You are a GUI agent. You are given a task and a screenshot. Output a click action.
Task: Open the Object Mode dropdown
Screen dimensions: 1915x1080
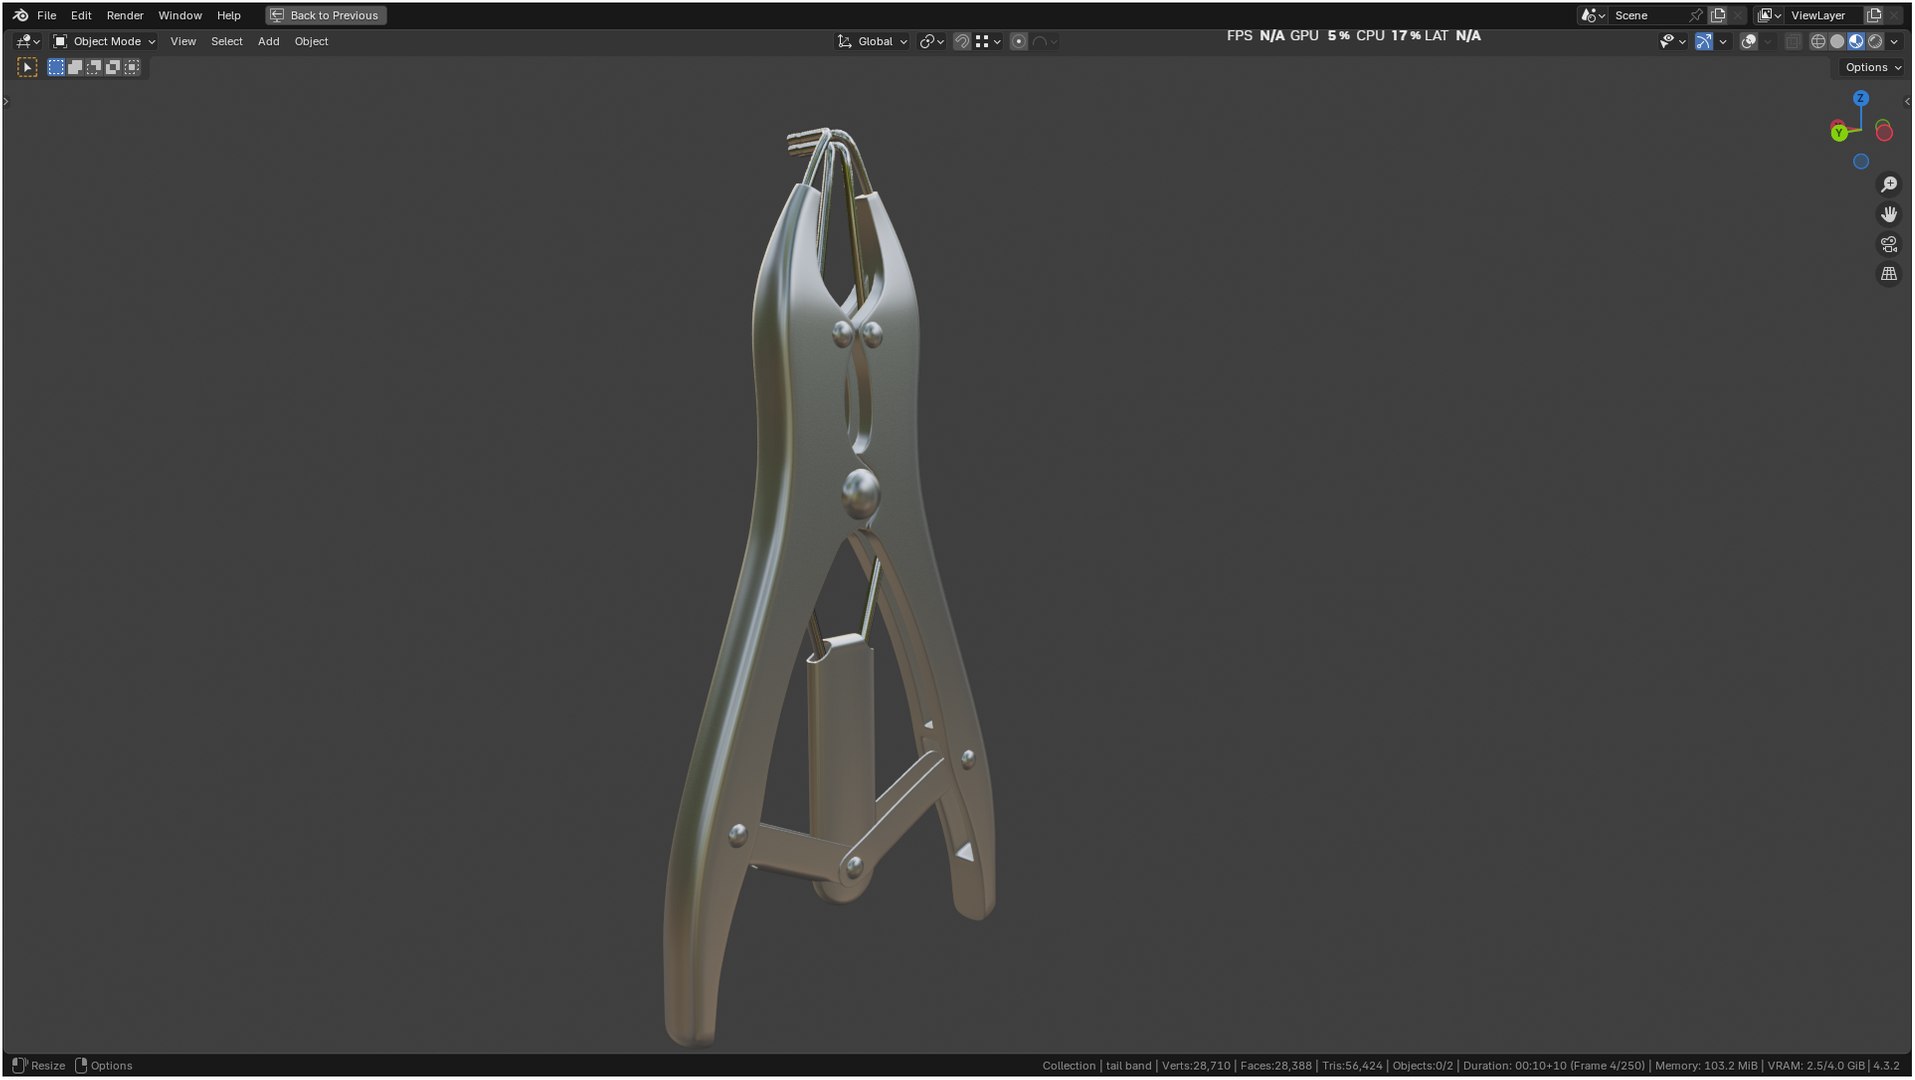pos(104,41)
